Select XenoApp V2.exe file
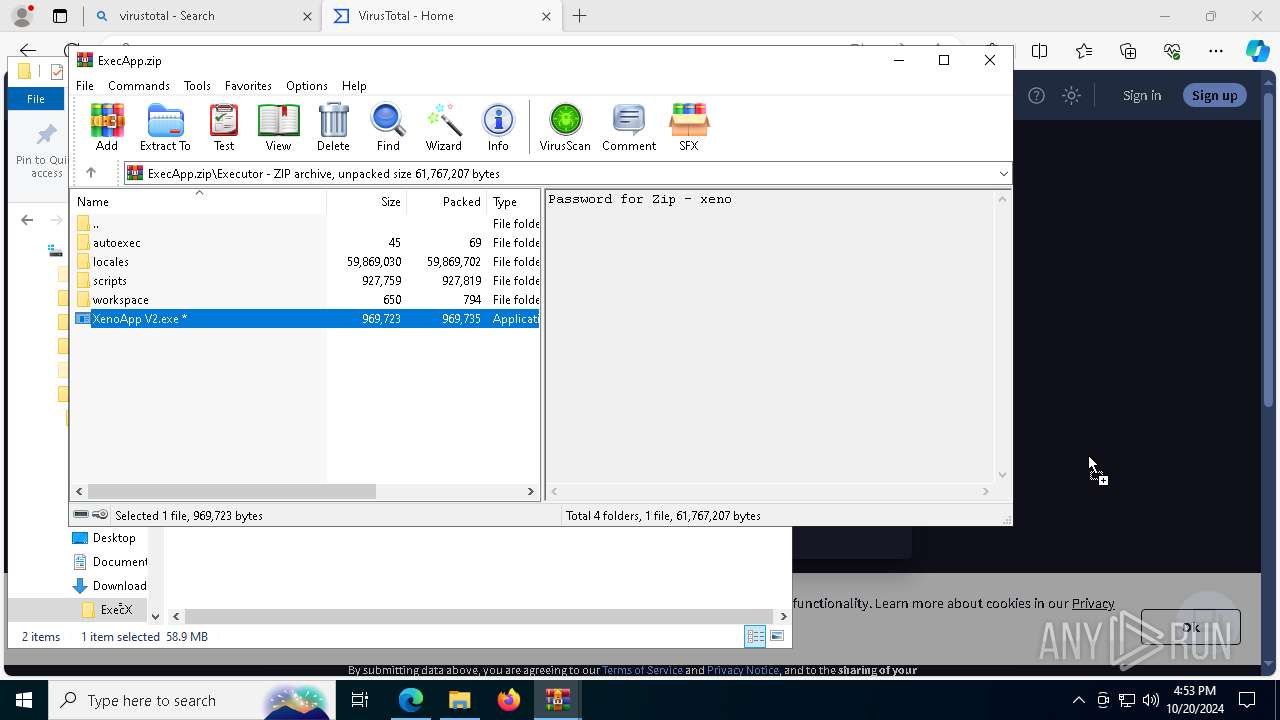This screenshot has height=720, width=1280. [306, 319]
